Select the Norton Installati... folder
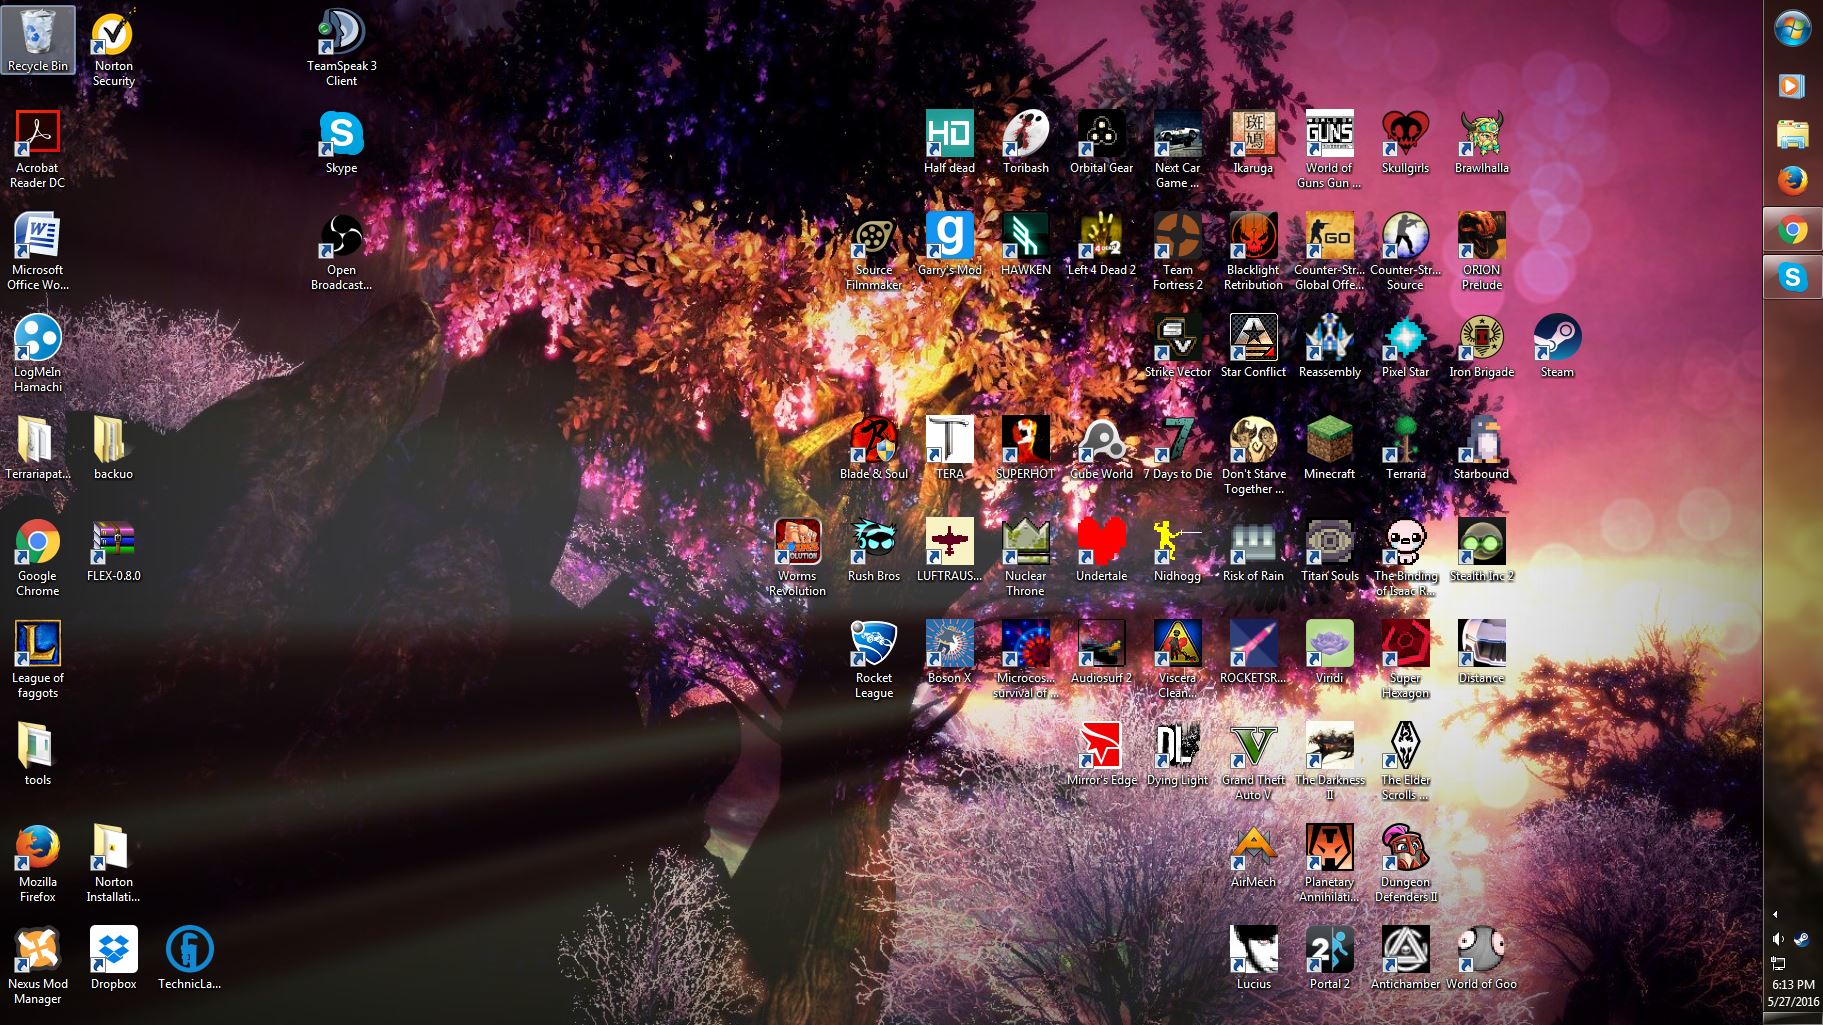The height and width of the screenshot is (1025, 1823). (x=114, y=863)
